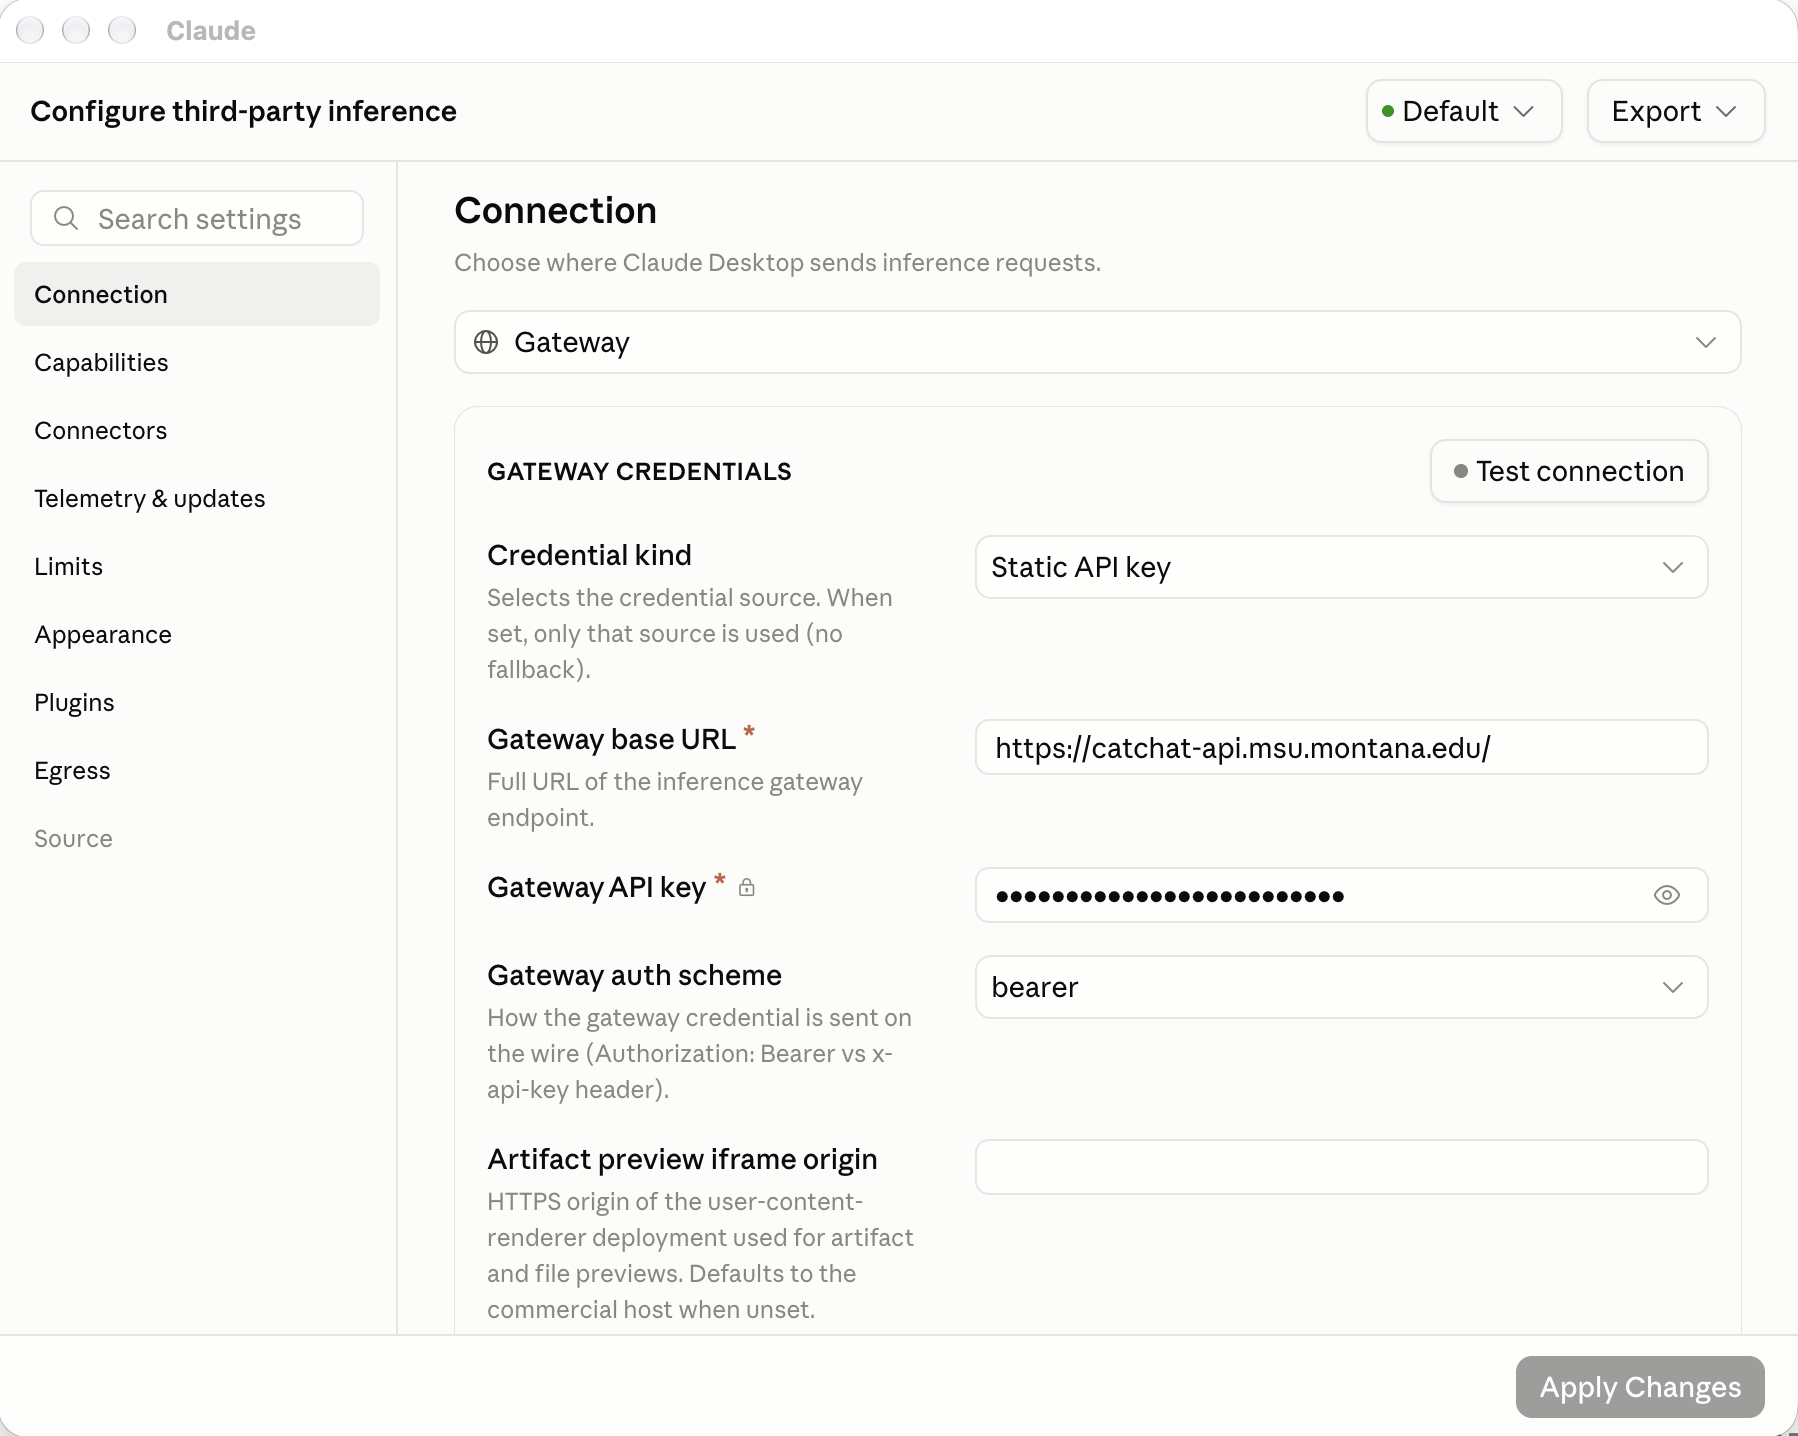The image size is (1798, 1436).
Task: Click the Configure third-party inference title
Action: [243, 111]
